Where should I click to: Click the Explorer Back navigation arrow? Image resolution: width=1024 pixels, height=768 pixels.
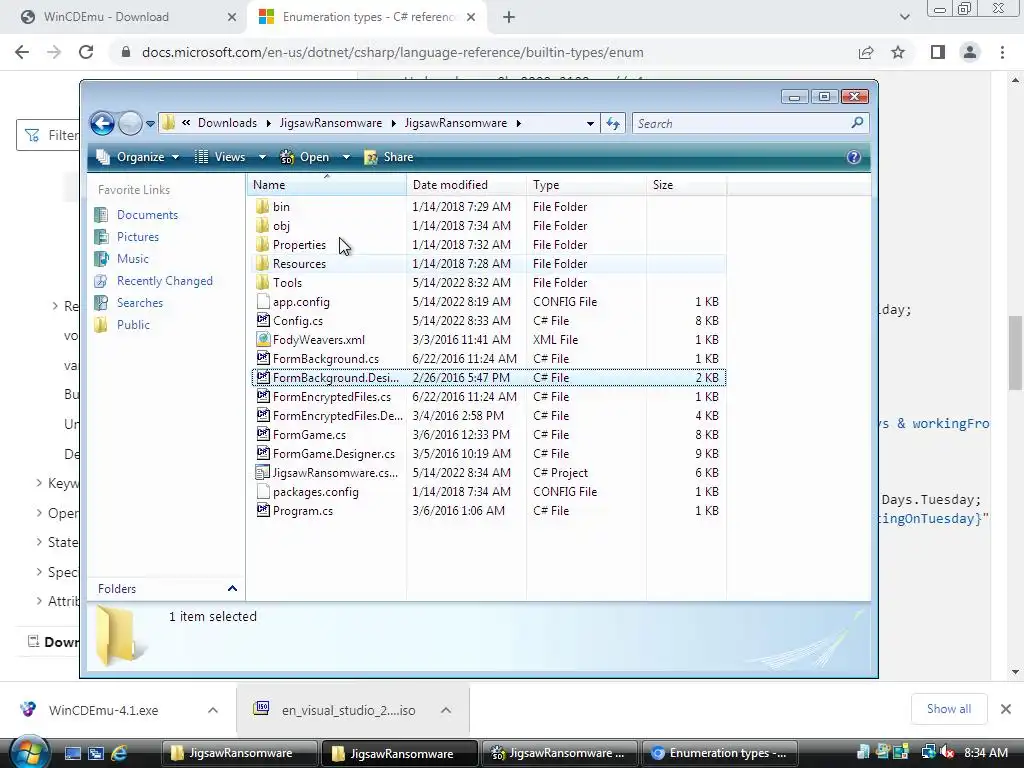[x=103, y=123]
